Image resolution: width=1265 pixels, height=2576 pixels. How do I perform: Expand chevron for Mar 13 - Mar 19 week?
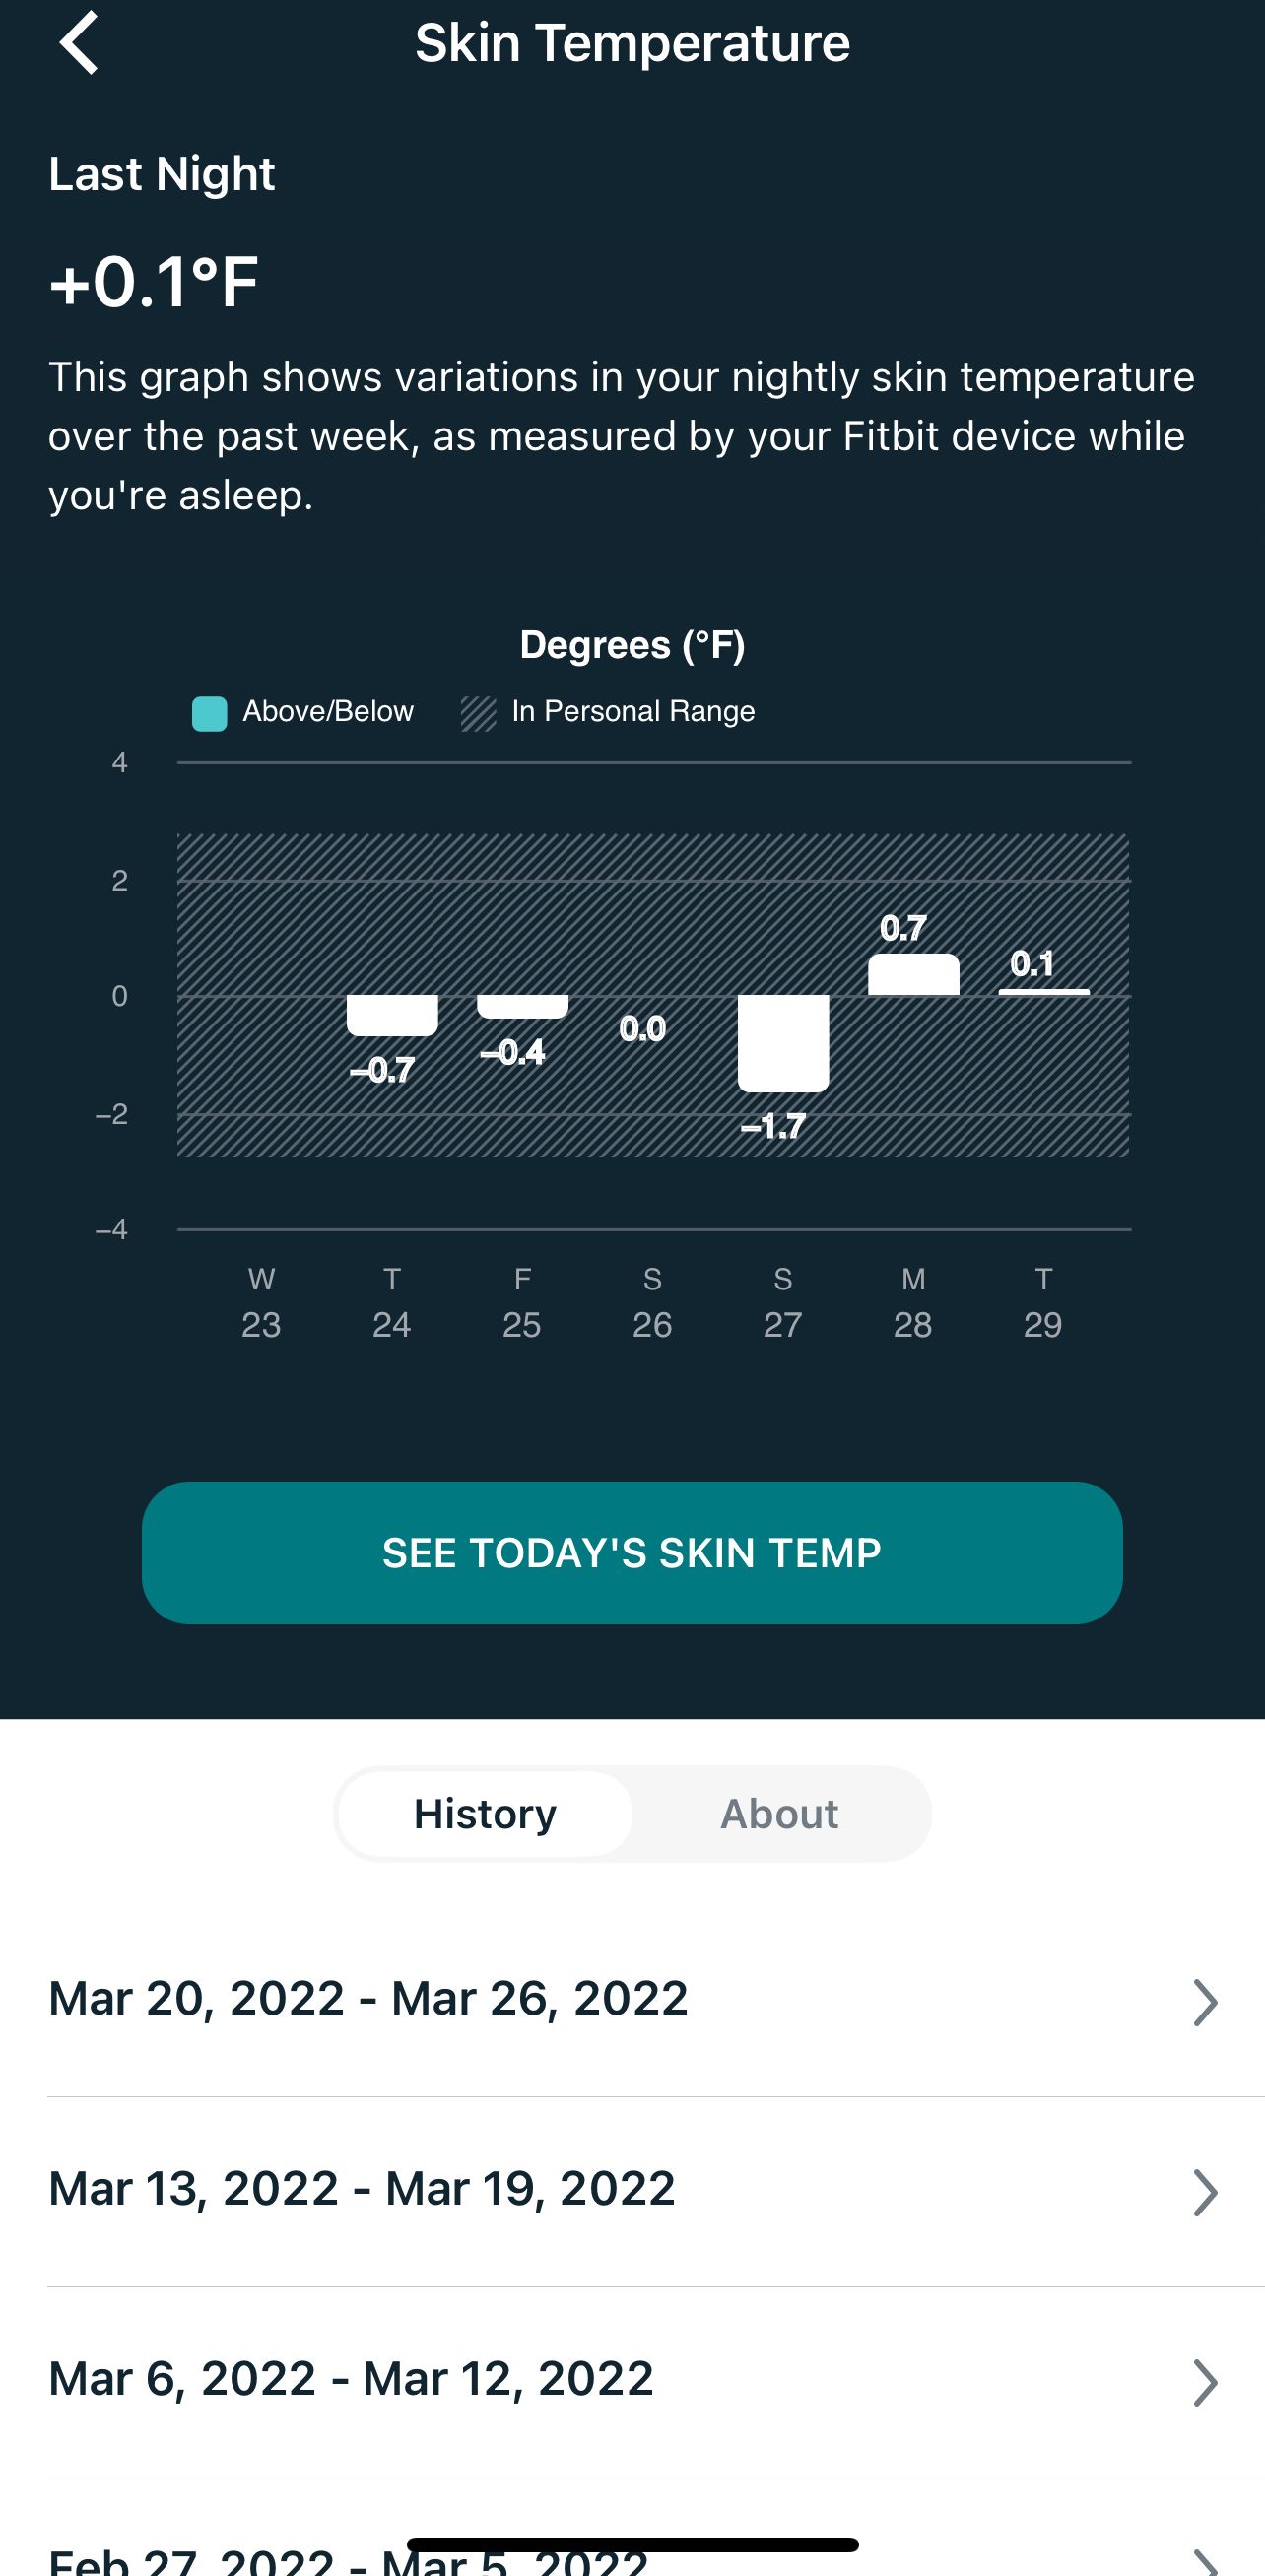point(1205,2192)
